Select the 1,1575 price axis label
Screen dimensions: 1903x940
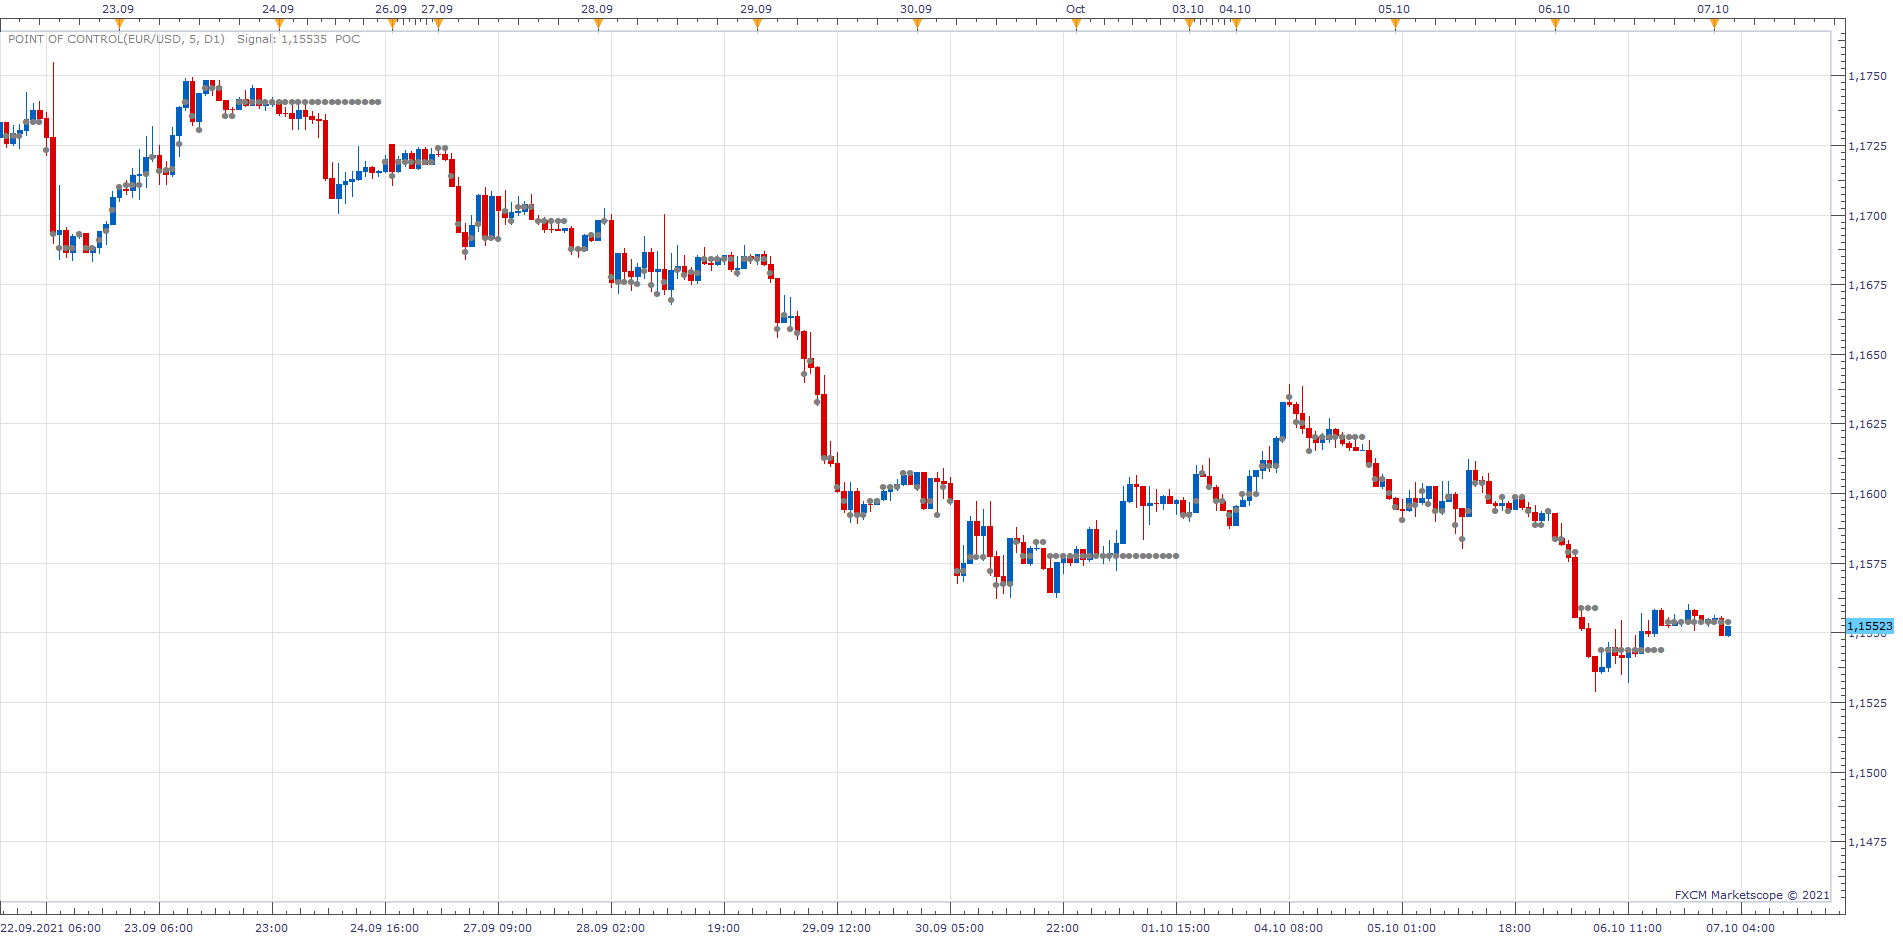(x=1868, y=564)
